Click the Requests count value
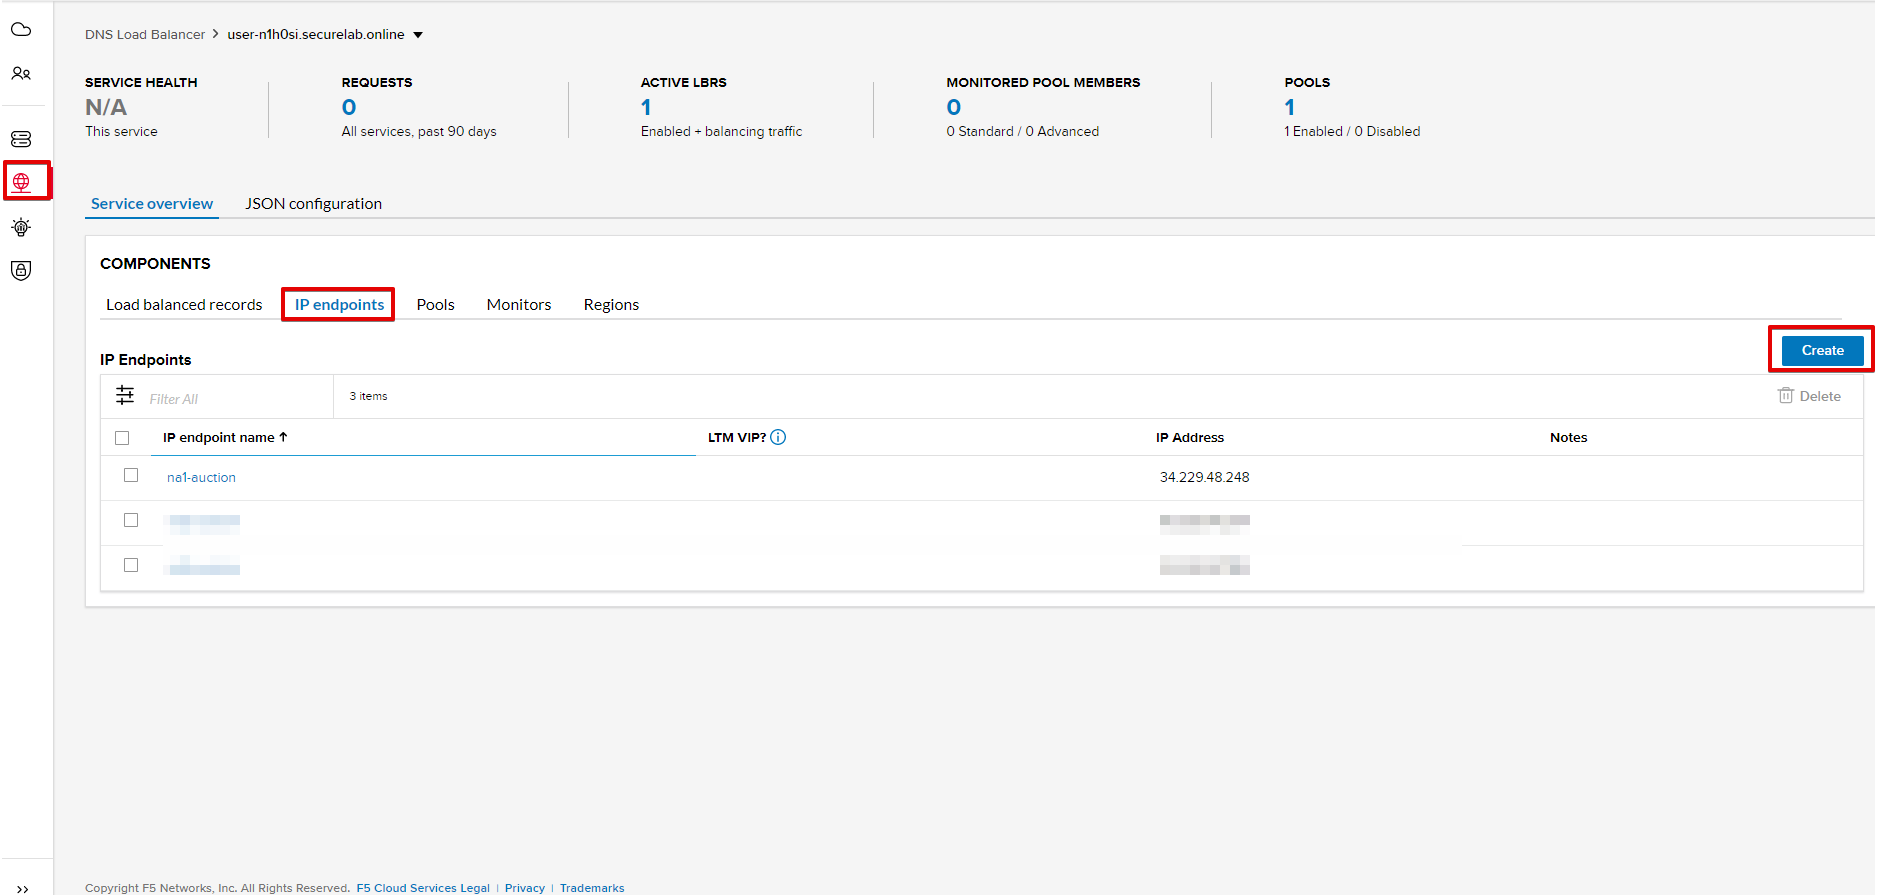The image size is (1880, 895). (x=349, y=107)
